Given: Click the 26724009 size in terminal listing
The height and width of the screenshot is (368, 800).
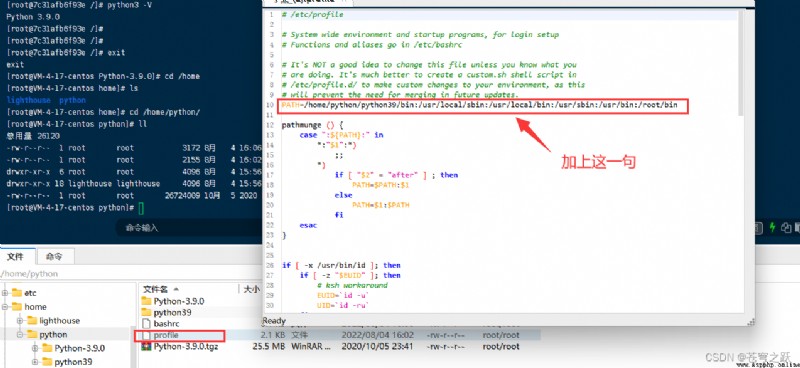Looking at the screenshot, I should tap(182, 195).
